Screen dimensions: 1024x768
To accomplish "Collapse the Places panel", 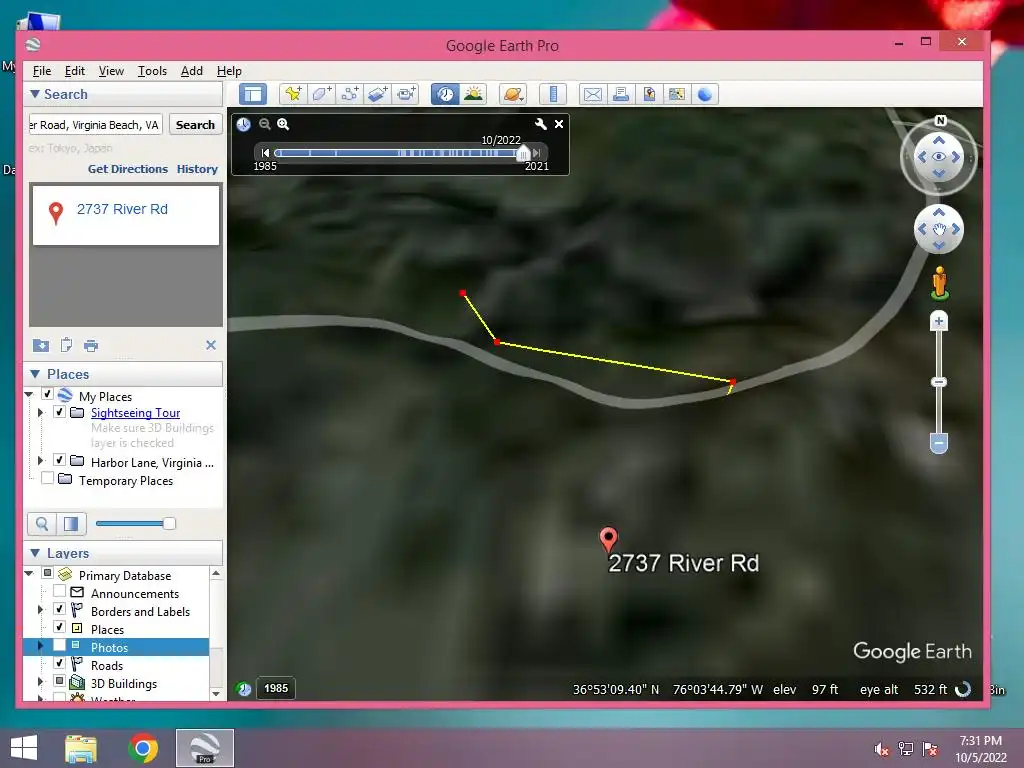I will click(x=35, y=374).
